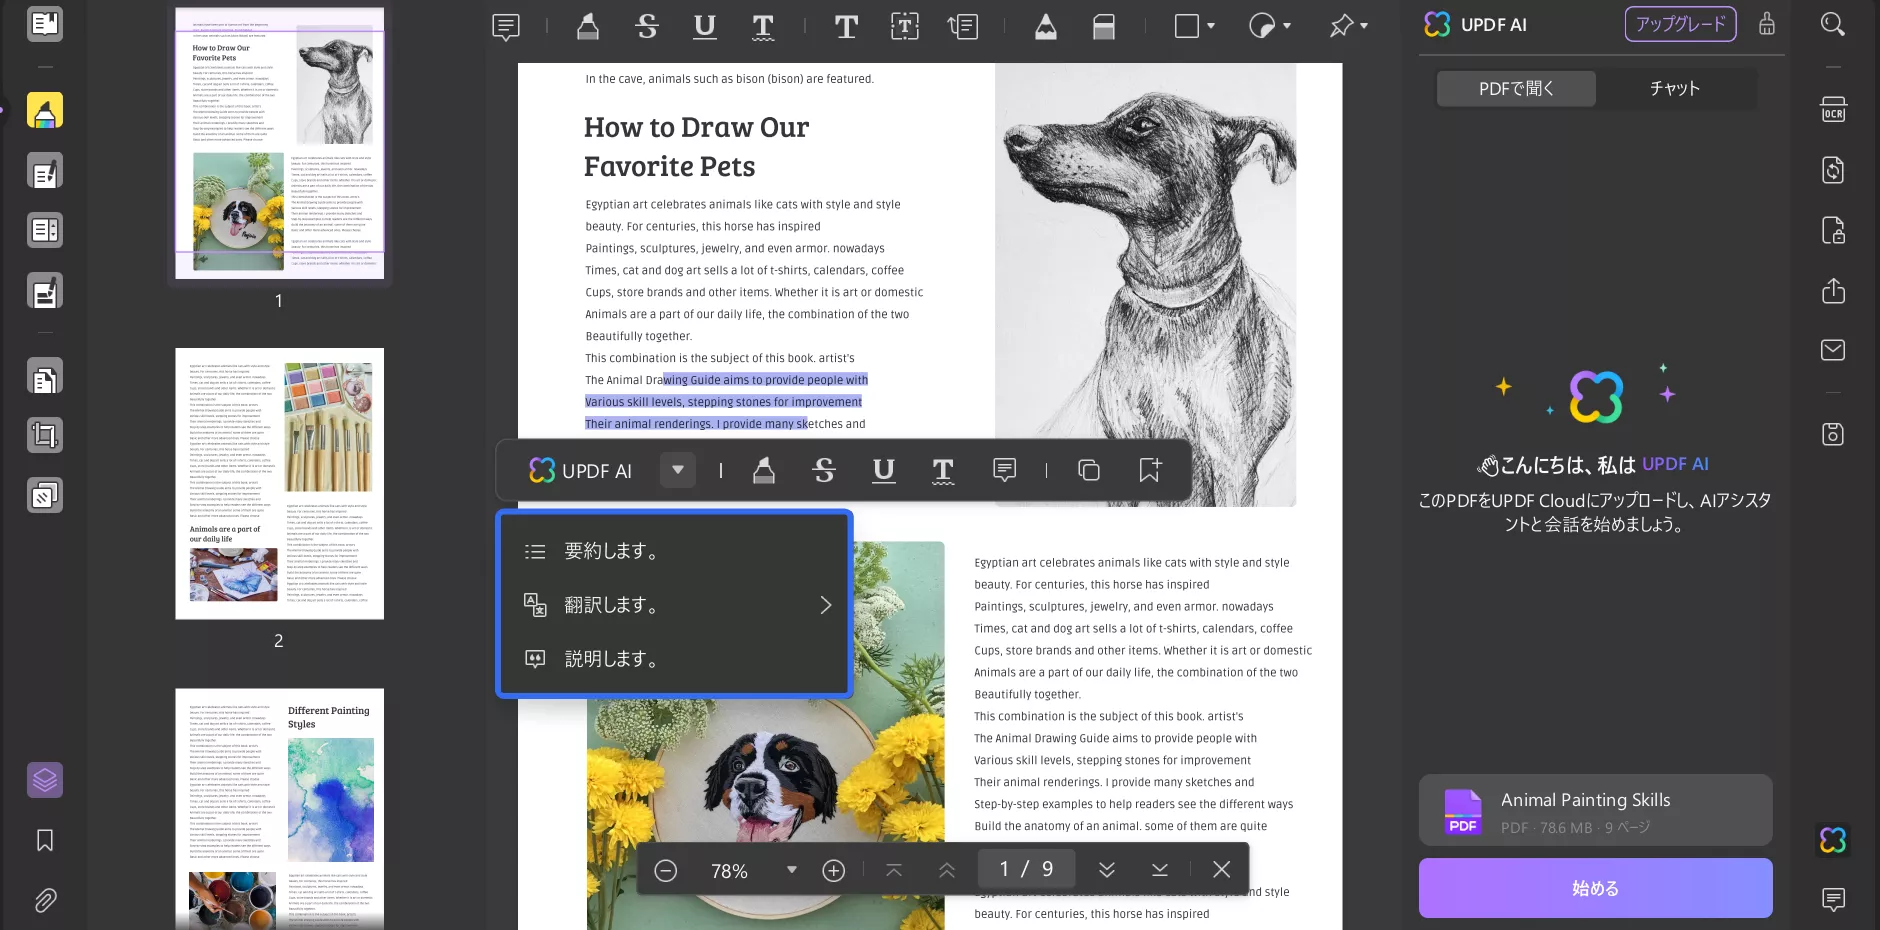Click the 始める start button
This screenshot has width=1880, height=930.
point(1595,888)
